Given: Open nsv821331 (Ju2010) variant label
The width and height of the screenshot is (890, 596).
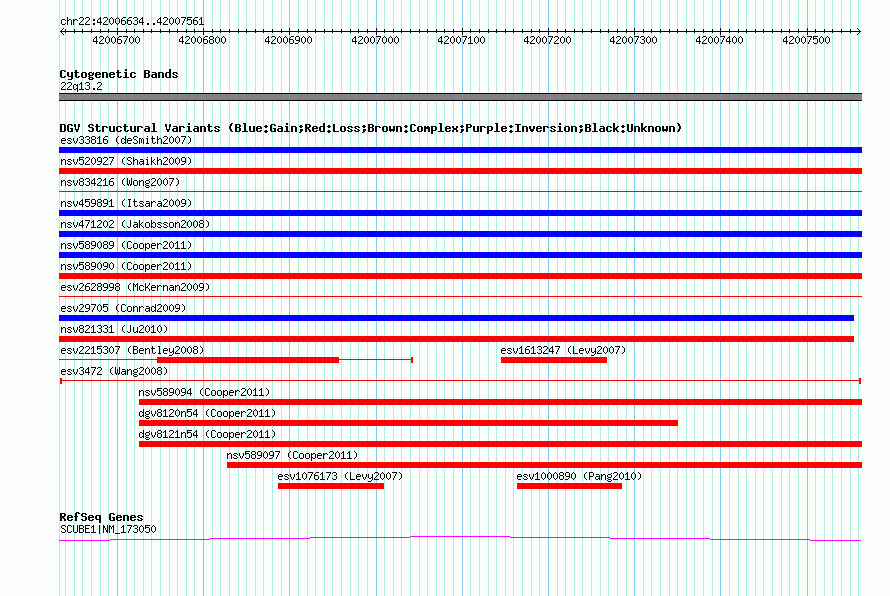Looking at the screenshot, I should [x=114, y=329].
